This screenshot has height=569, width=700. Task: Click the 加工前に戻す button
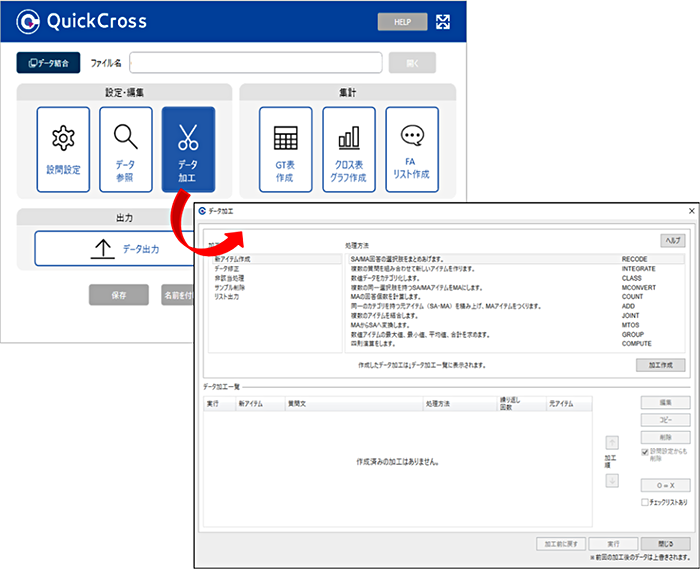click(x=561, y=544)
